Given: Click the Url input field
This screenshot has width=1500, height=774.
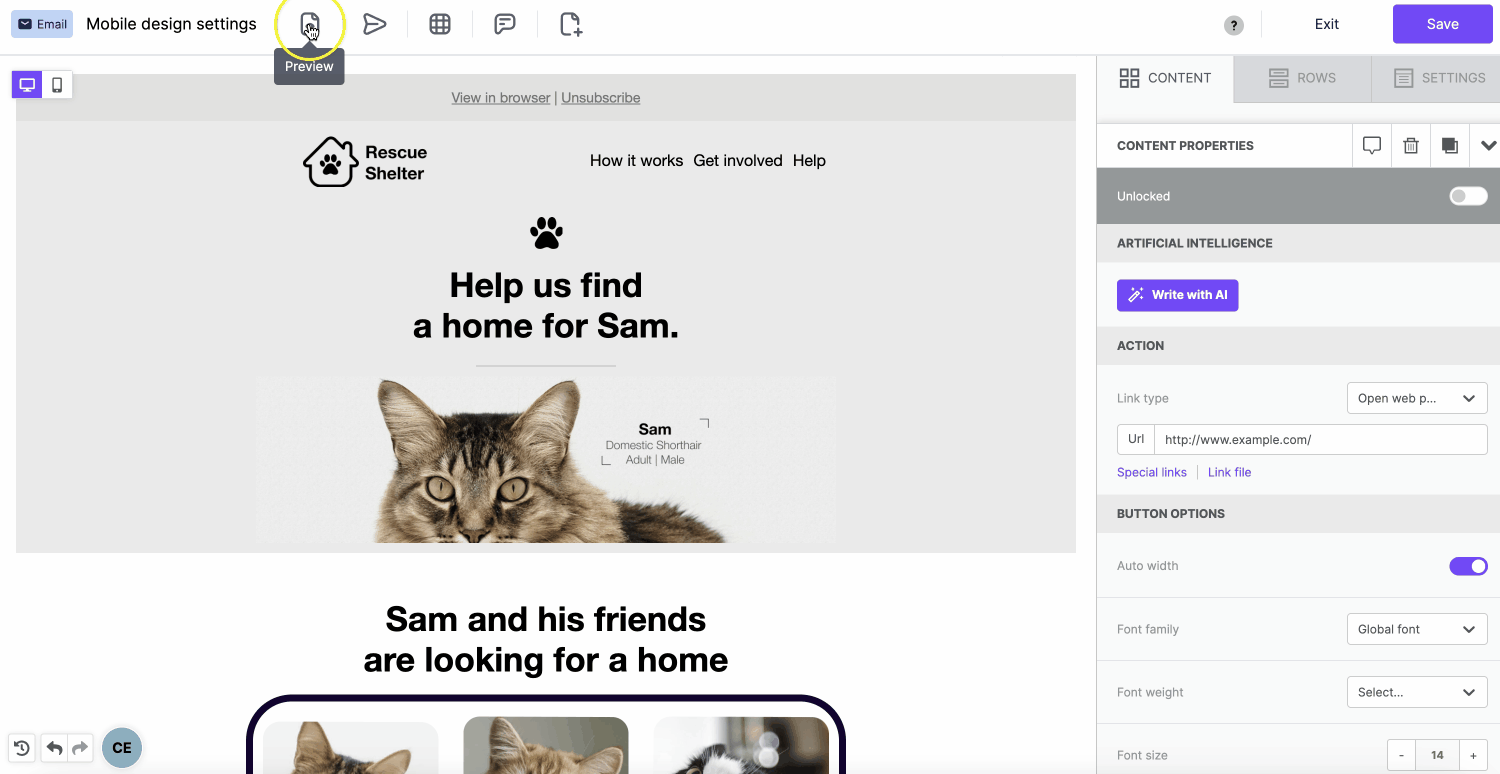Looking at the screenshot, I should 1321,440.
